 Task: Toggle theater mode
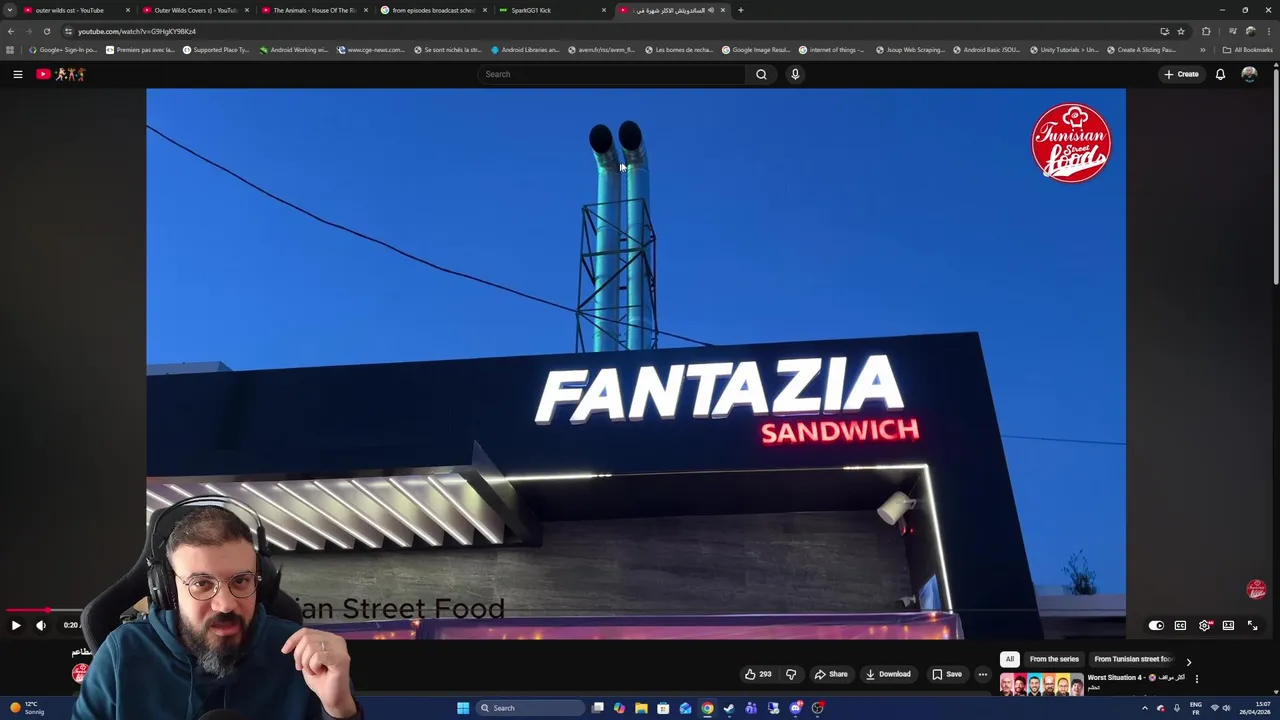(x=1228, y=625)
